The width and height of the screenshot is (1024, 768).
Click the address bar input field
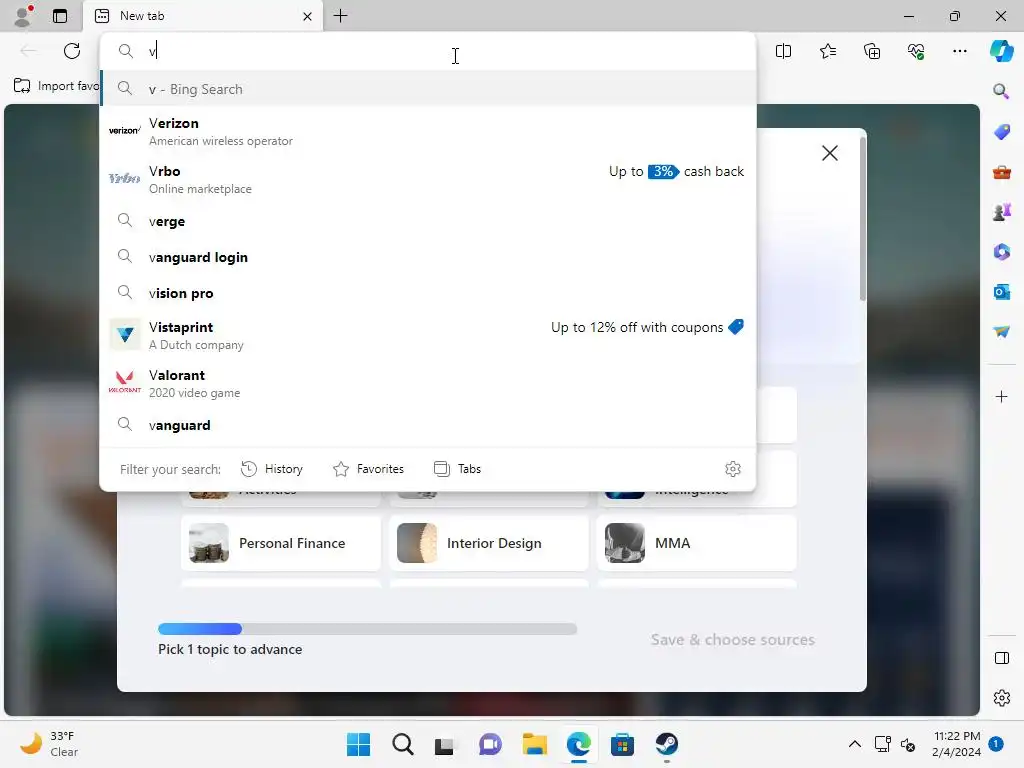(x=428, y=51)
